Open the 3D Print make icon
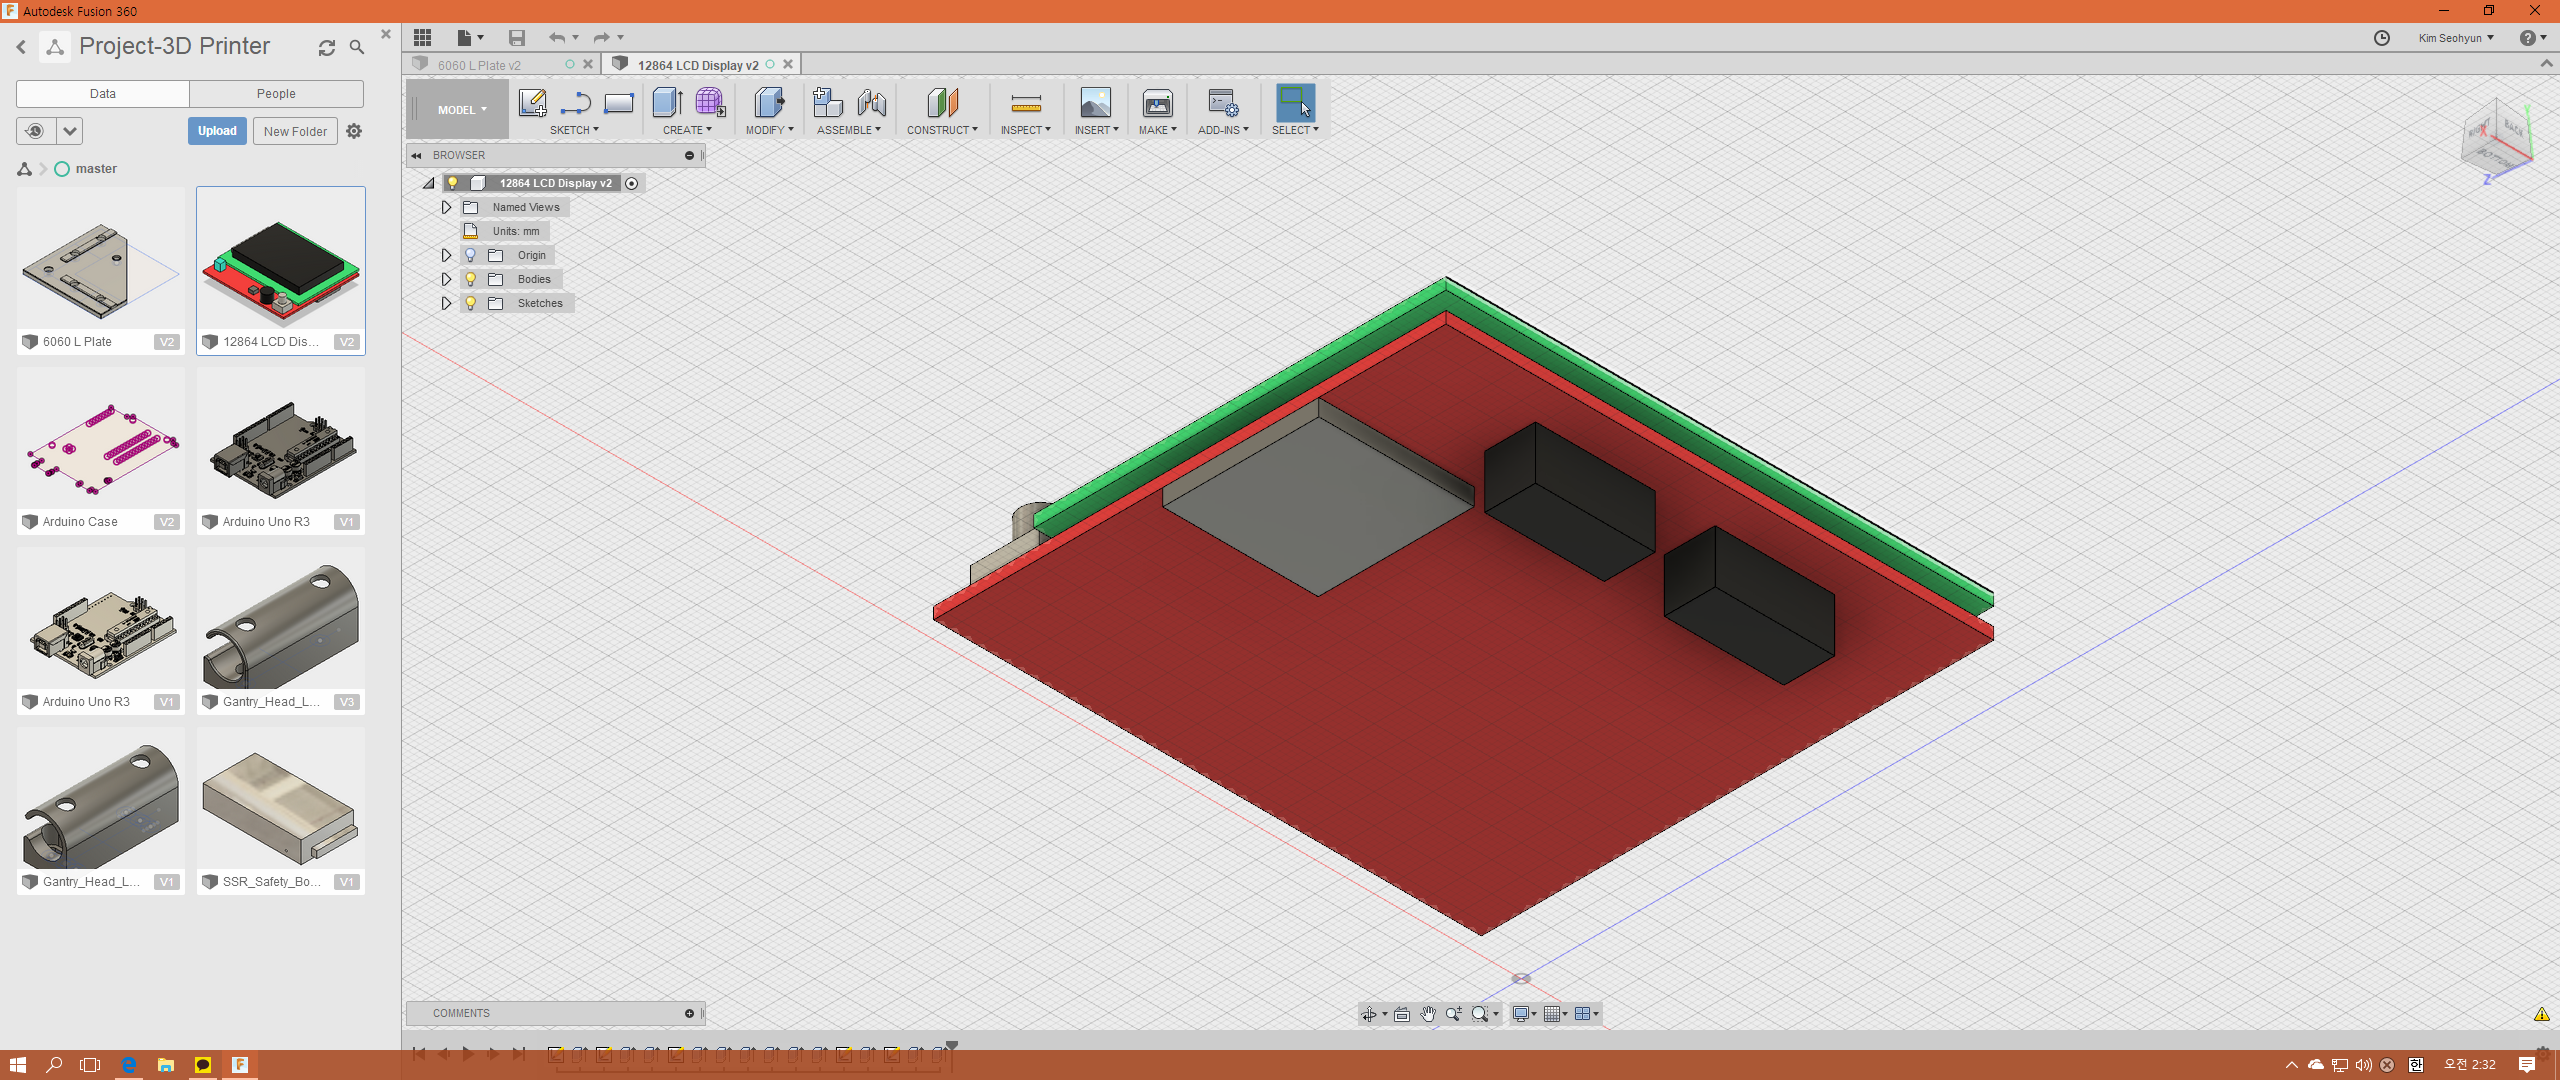The height and width of the screenshot is (1080, 2560). coord(1157,102)
